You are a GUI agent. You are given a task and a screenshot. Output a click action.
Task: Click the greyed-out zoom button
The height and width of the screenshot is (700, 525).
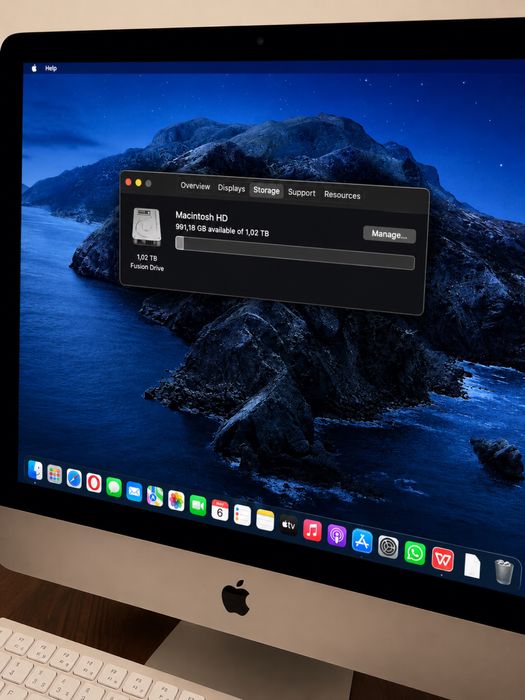(x=148, y=183)
